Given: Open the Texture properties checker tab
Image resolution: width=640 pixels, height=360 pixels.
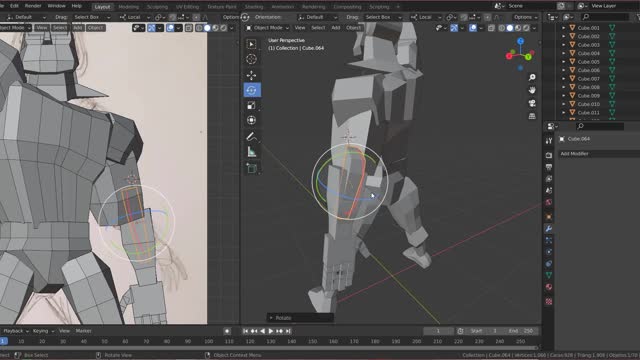Looking at the screenshot, I should (x=549, y=302).
